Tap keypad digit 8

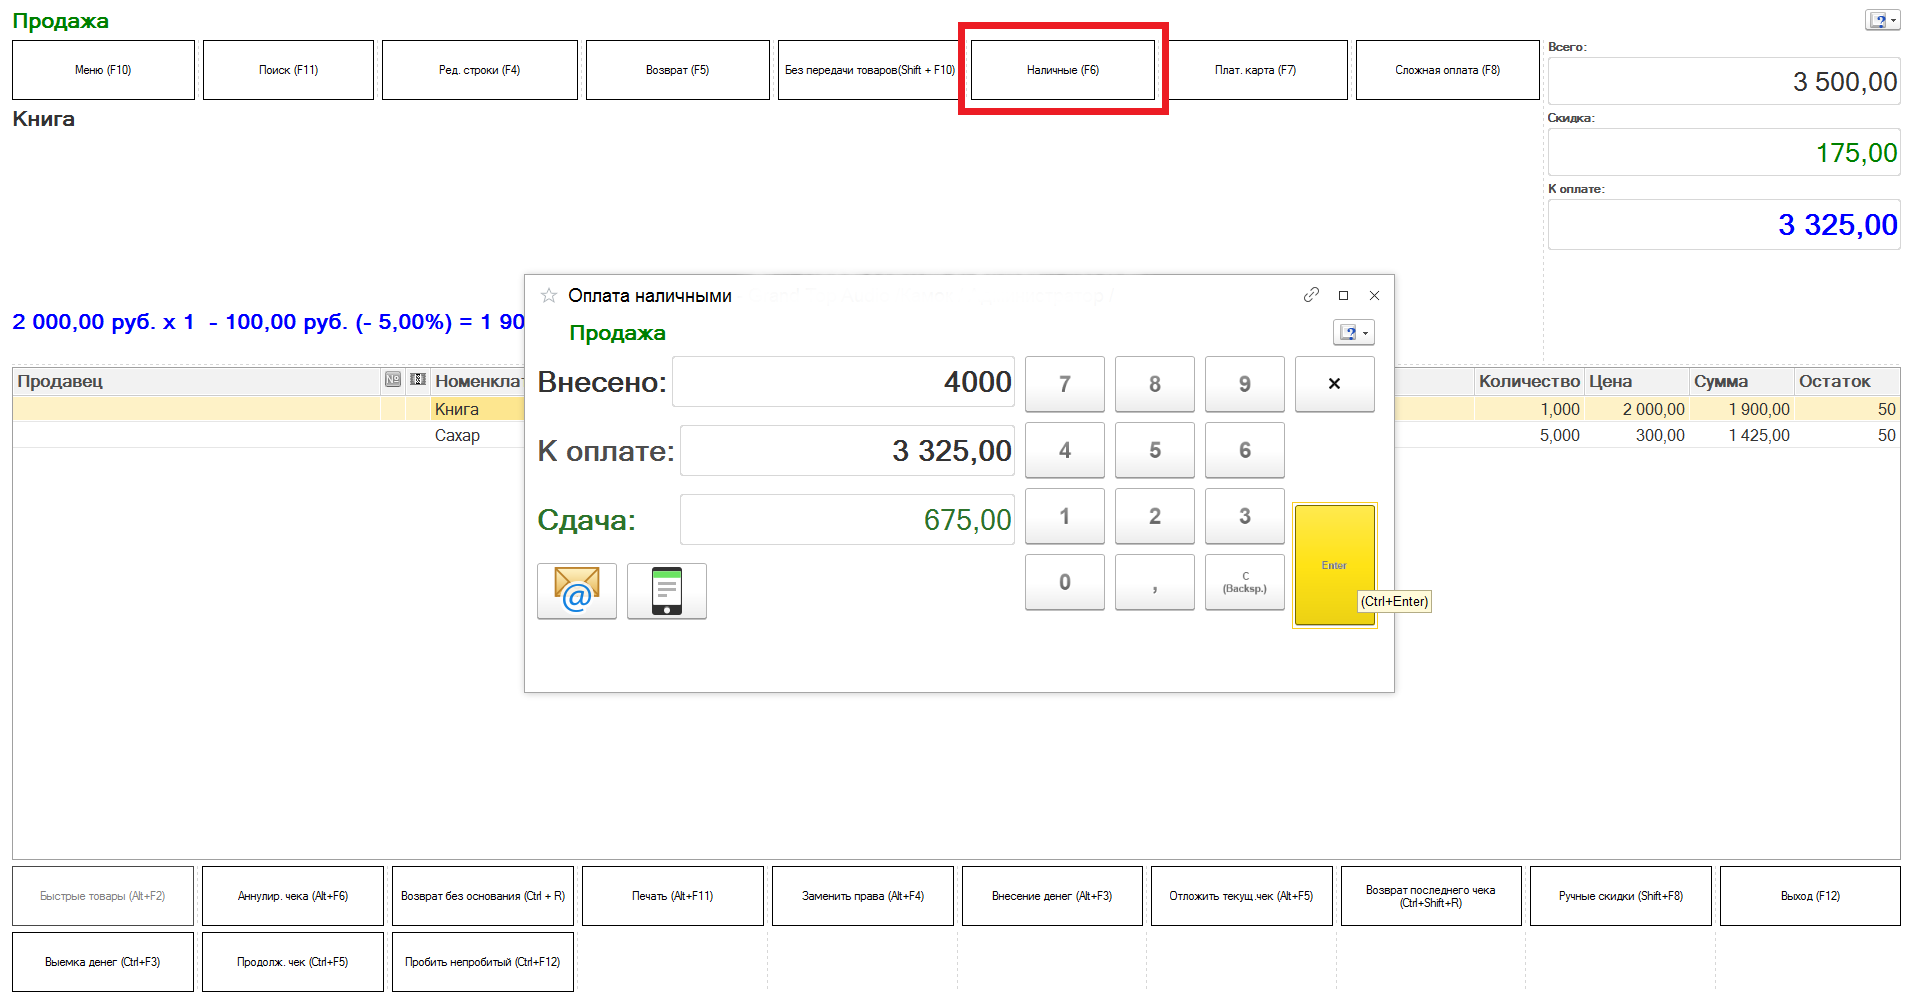coord(1155,384)
